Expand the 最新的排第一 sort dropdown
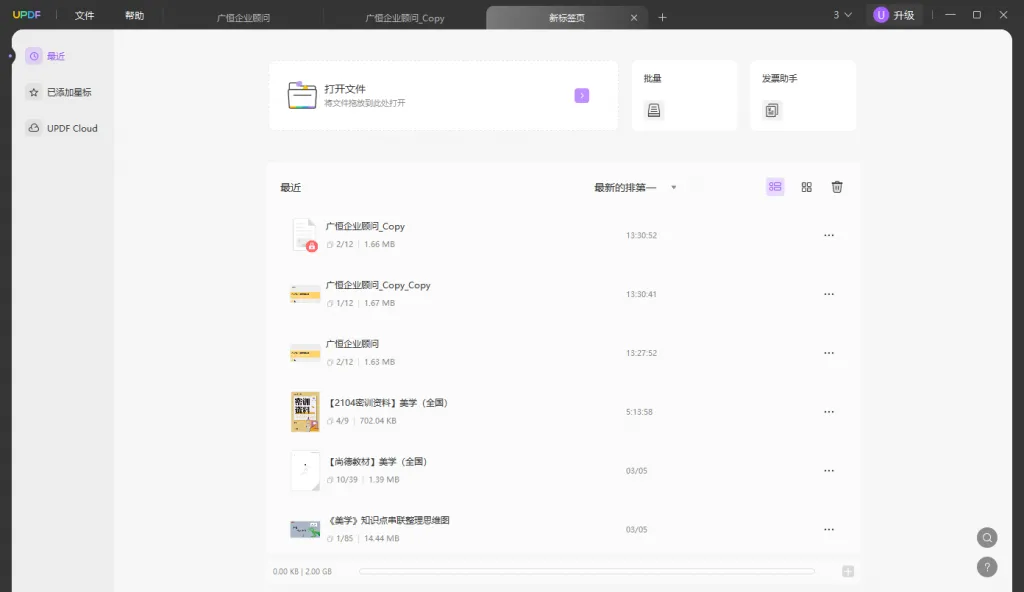 pos(635,188)
